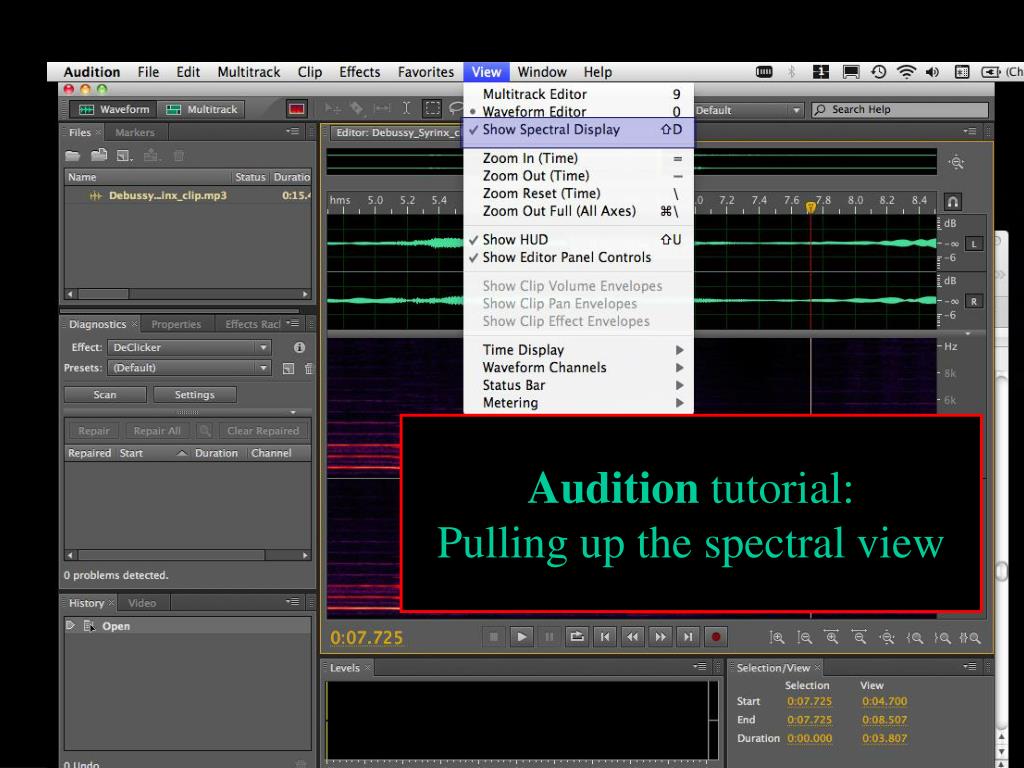Select the Time Selection I-beam tool
1024x768 pixels.
pyautogui.click(x=406, y=108)
